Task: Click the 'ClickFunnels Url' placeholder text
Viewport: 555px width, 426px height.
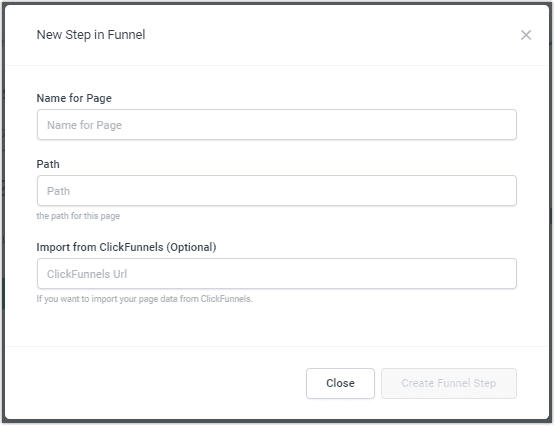Action: click(x=87, y=274)
